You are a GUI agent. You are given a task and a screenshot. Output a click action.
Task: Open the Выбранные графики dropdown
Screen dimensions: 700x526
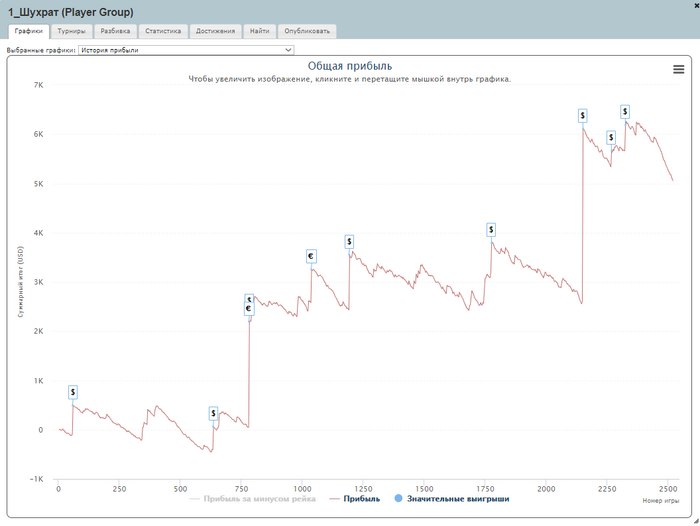point(186,50)
